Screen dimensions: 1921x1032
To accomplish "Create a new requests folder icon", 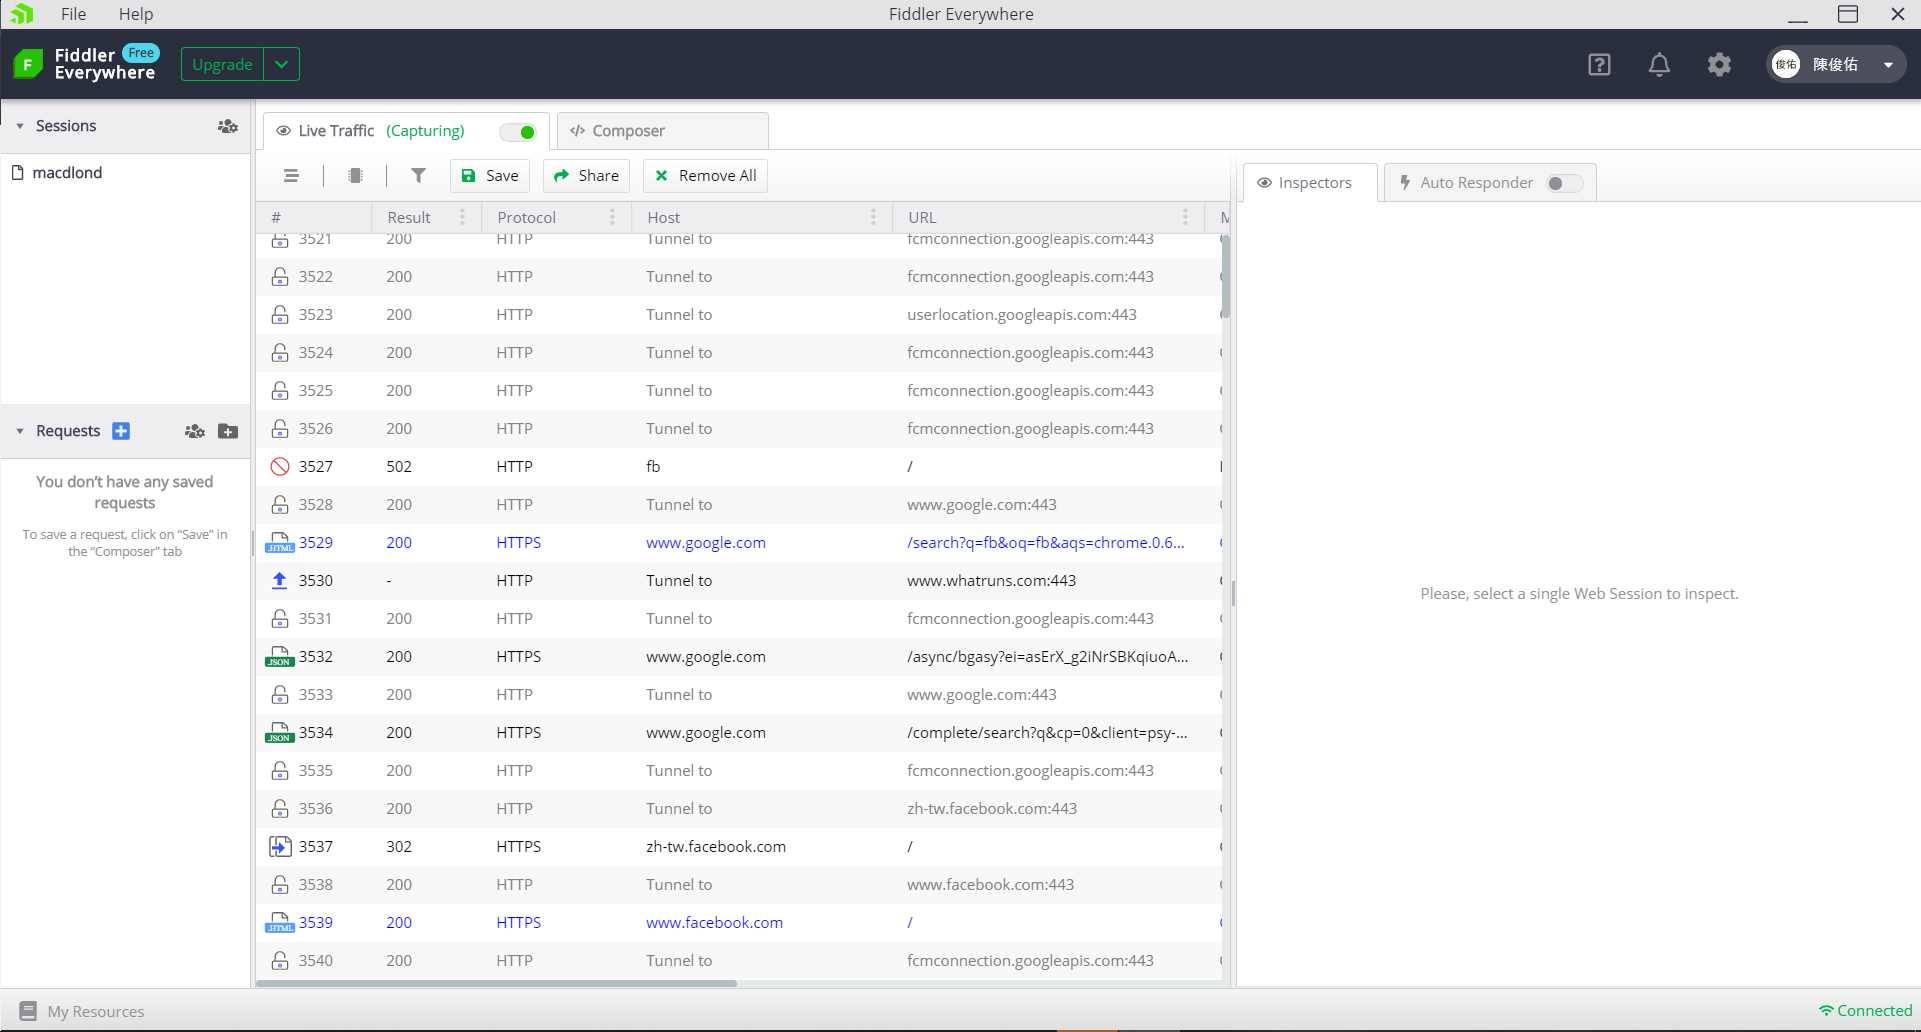I will coord(228,431).
